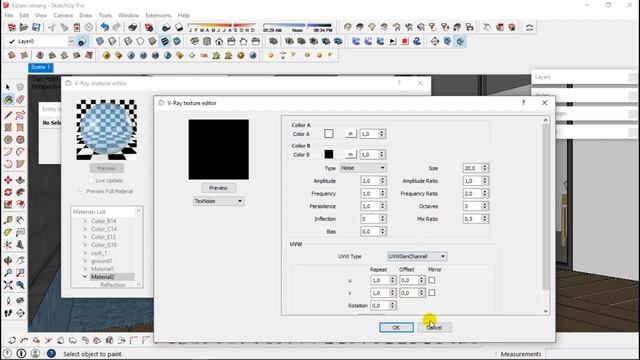Click the red stop square in toolbar
Image resolution: width=640 pixels, height=360 pixels.
point(405,41)
